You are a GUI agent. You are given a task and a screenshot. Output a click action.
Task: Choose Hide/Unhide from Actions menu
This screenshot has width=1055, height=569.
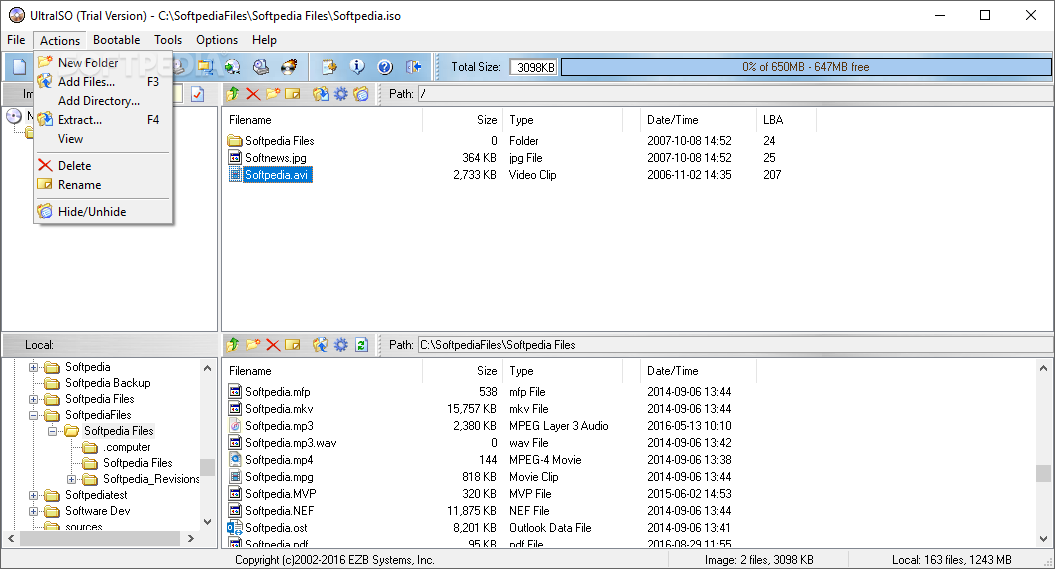pyautogui.click(x=103, y=211)
